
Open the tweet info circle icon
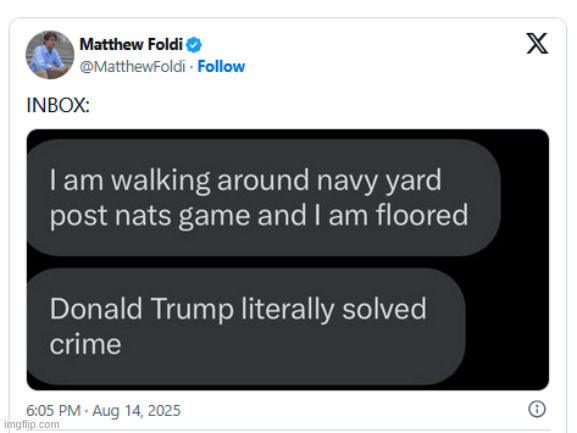pos(537,409)
